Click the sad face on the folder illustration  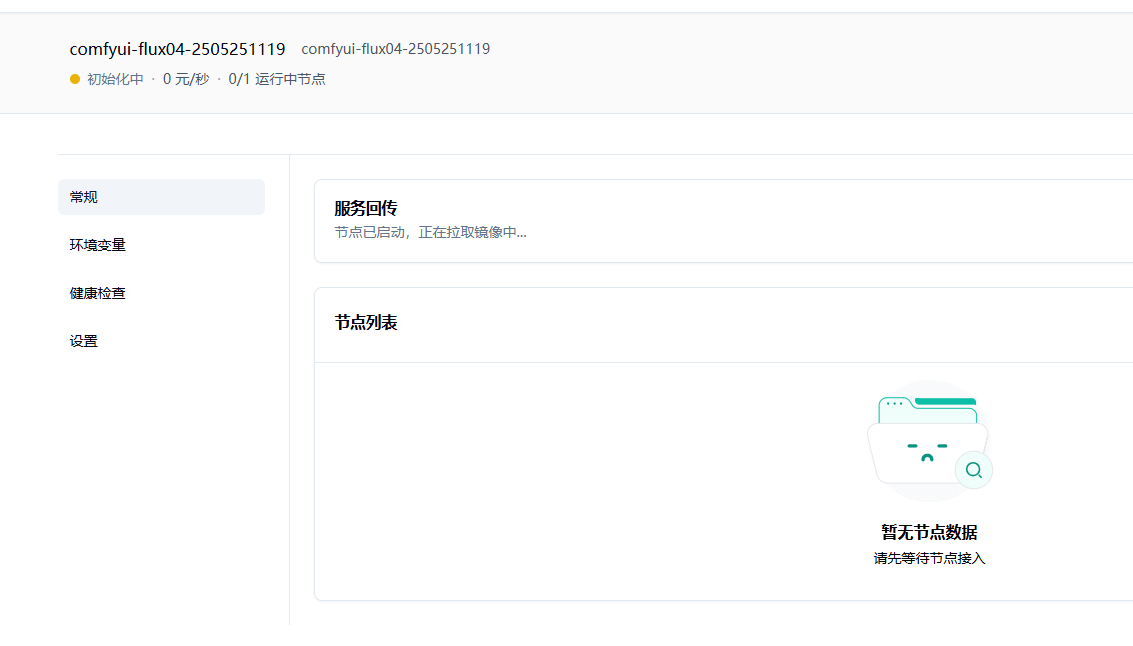coord(927,451)
